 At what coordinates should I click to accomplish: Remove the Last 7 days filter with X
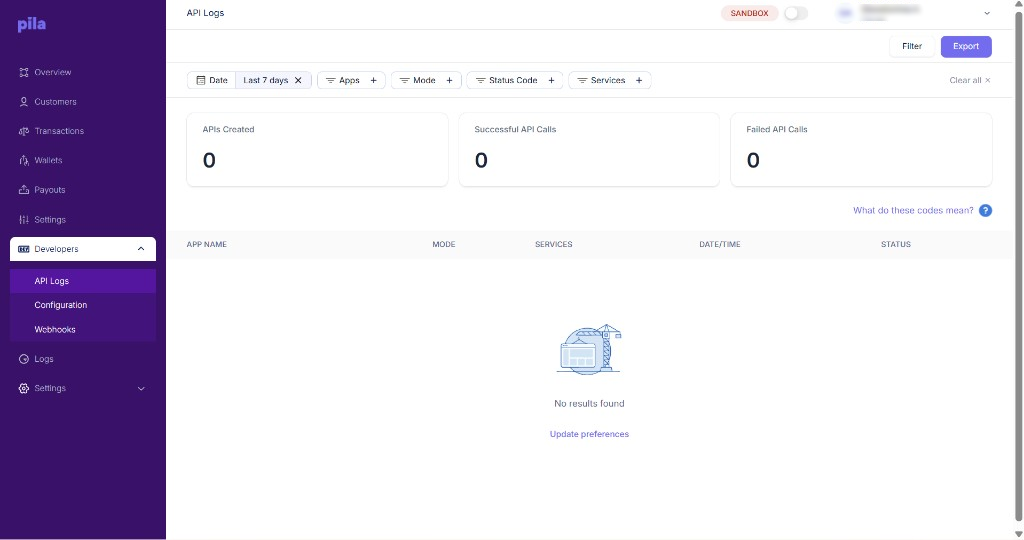pyautogui.click(x=298, y=80)
